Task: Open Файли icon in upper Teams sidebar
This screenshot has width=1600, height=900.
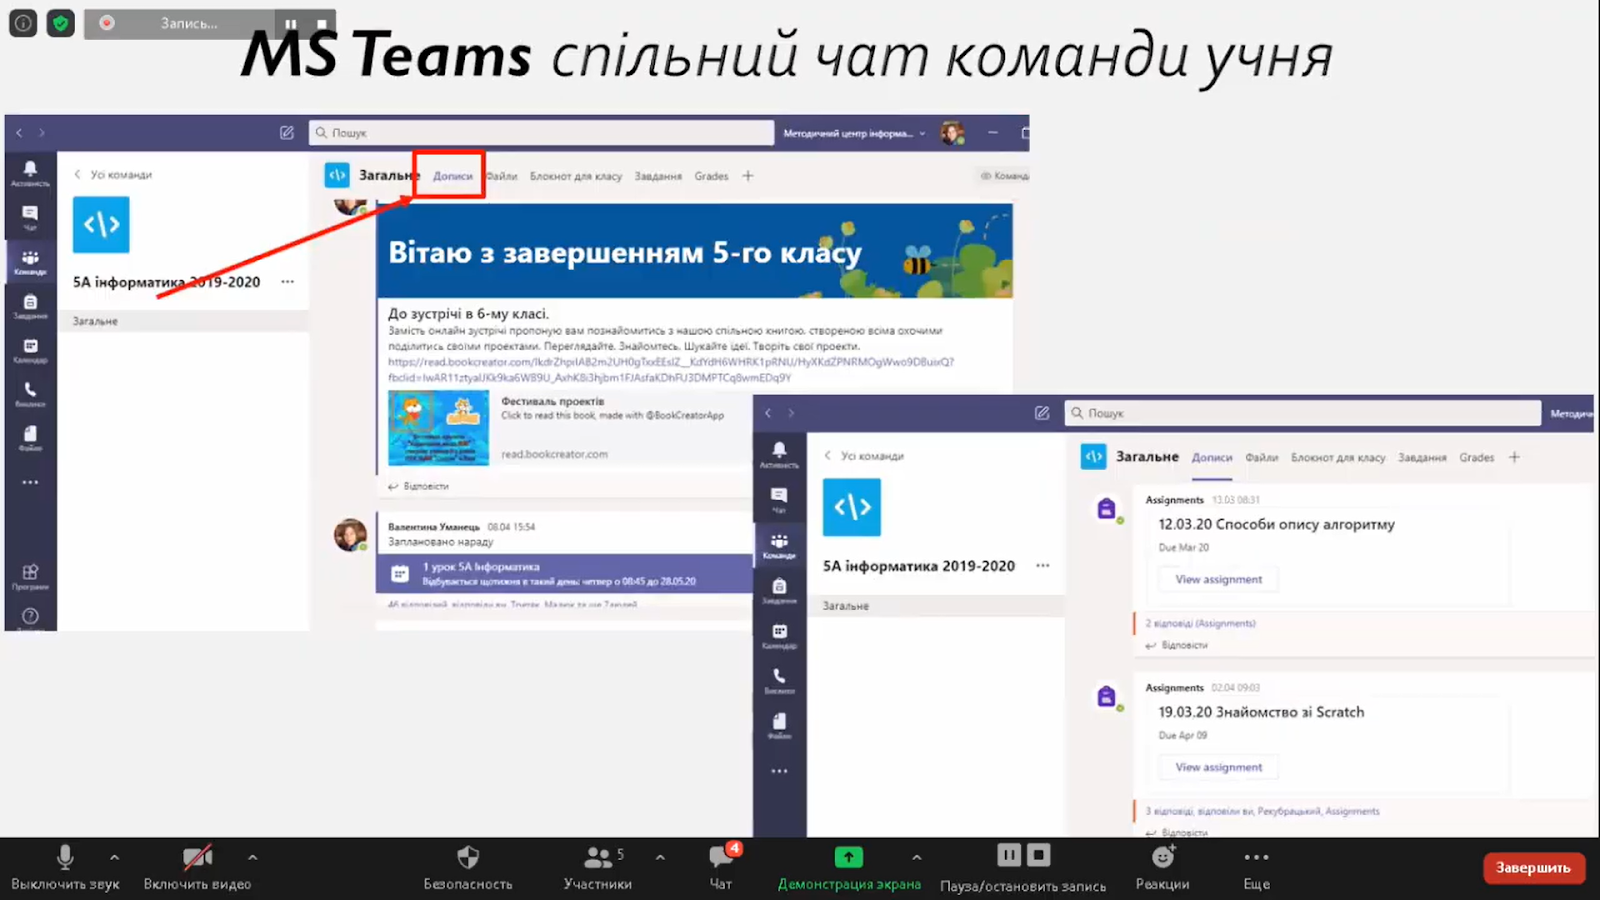Action: pos(30,438)
